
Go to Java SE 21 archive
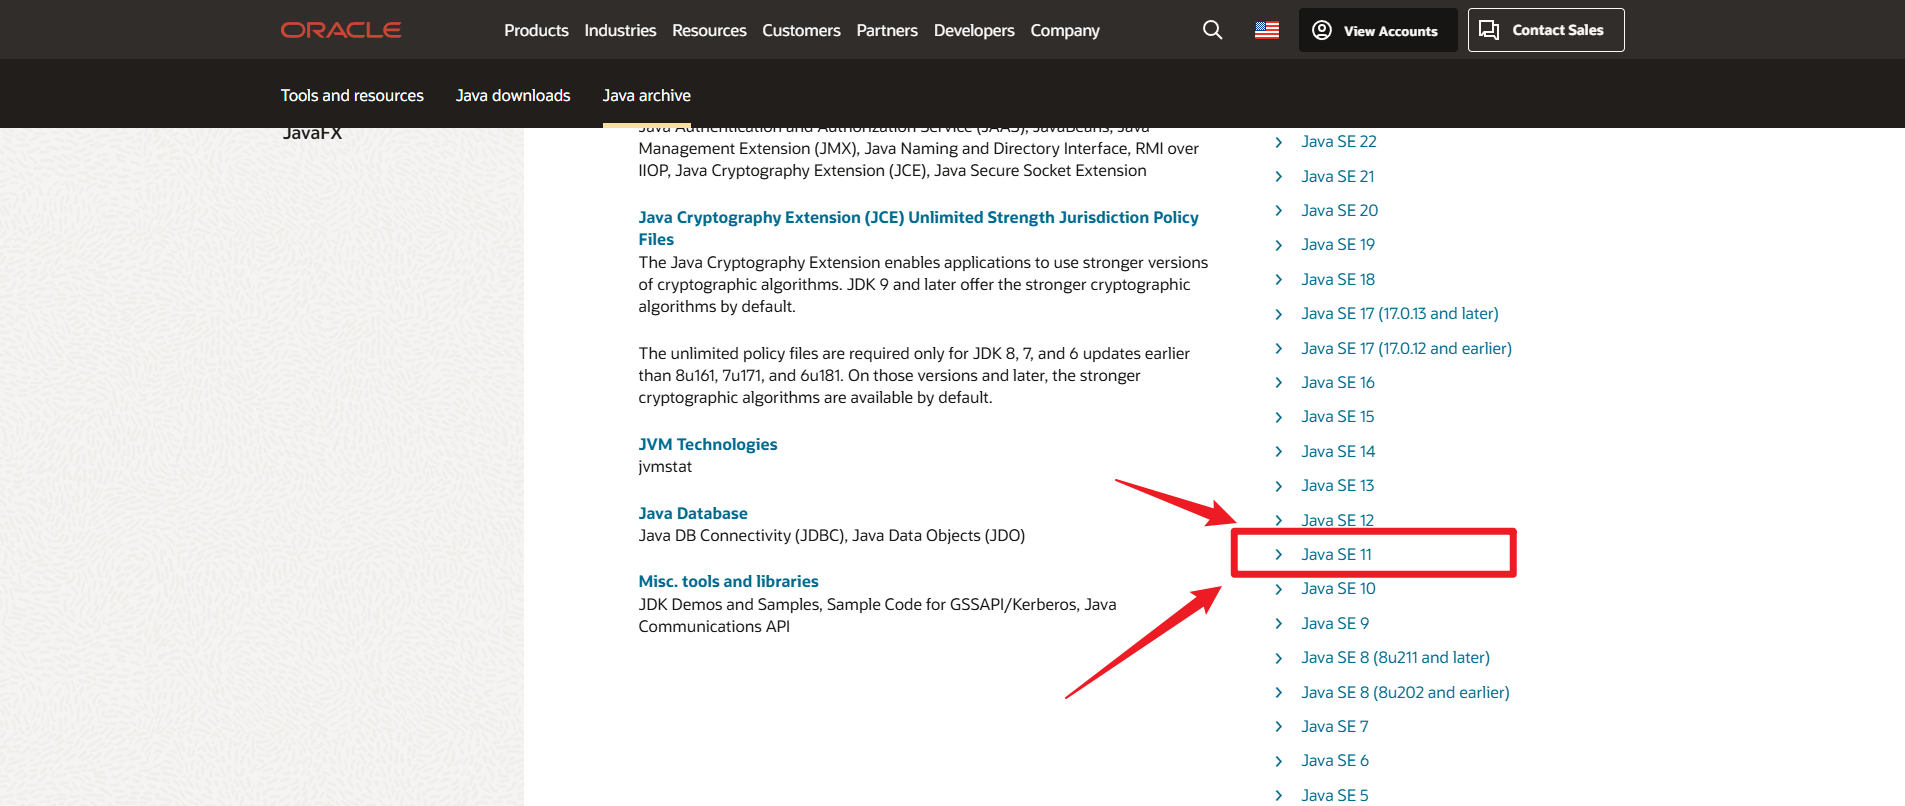[1338, 176]
